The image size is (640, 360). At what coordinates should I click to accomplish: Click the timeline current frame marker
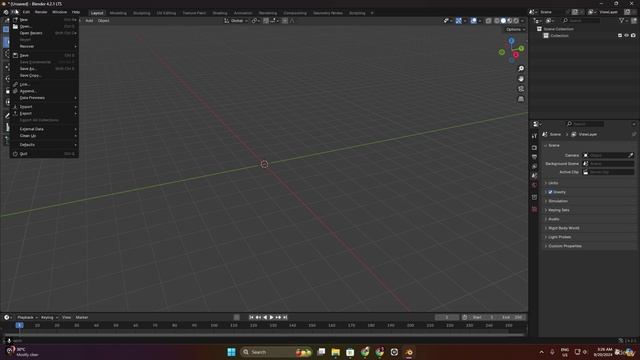(19, 325)
